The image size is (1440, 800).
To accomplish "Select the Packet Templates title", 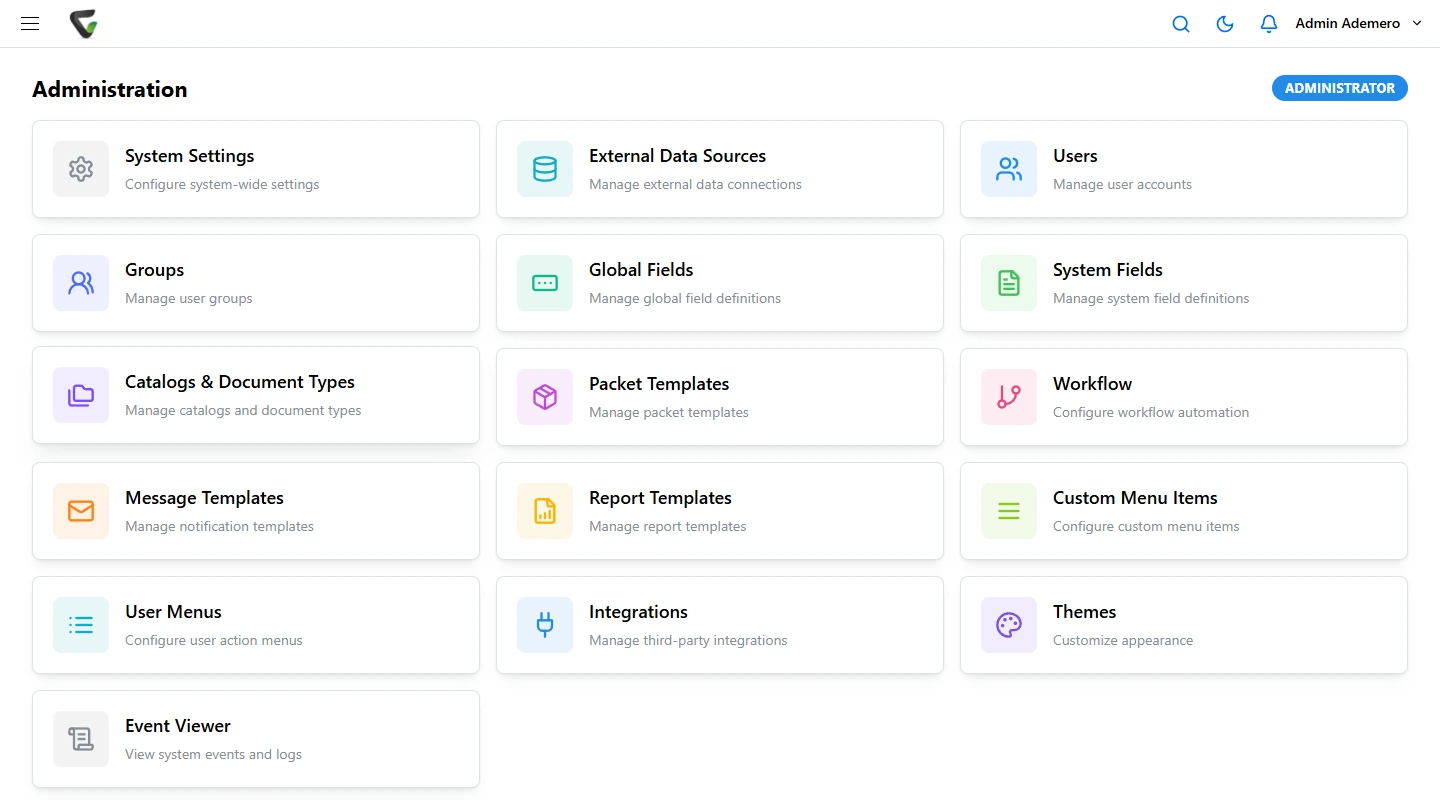I will click(659, 384).
